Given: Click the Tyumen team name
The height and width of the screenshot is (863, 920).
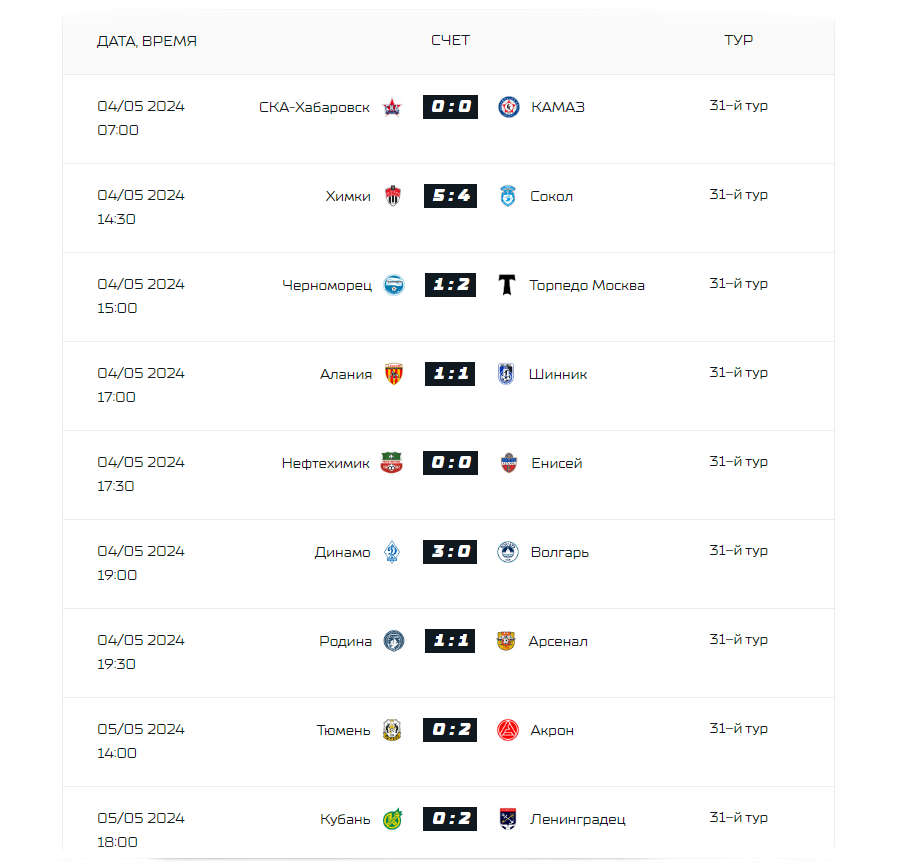Looking at the screenshot, I should point(344,730).
